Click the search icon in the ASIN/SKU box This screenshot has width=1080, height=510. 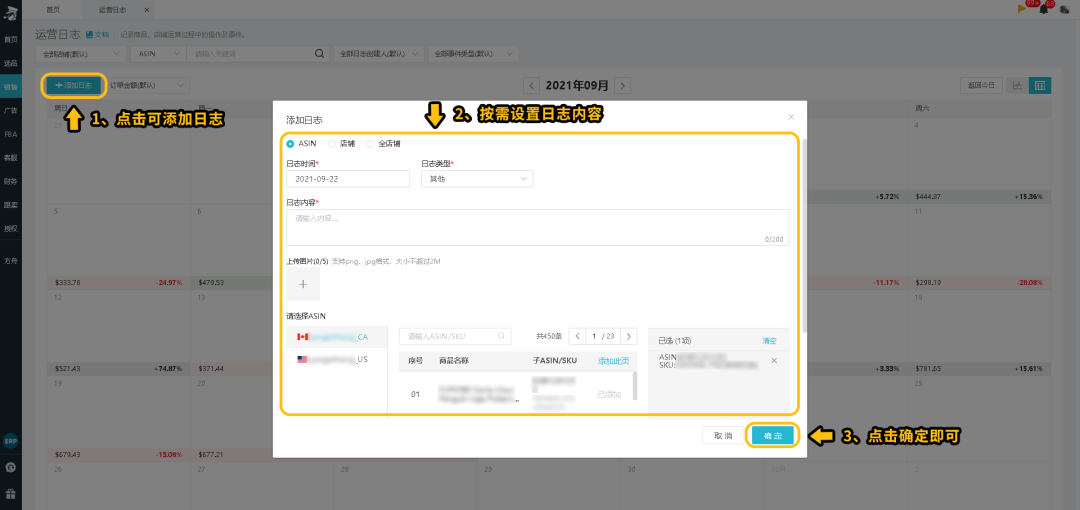tap(503, 336)
